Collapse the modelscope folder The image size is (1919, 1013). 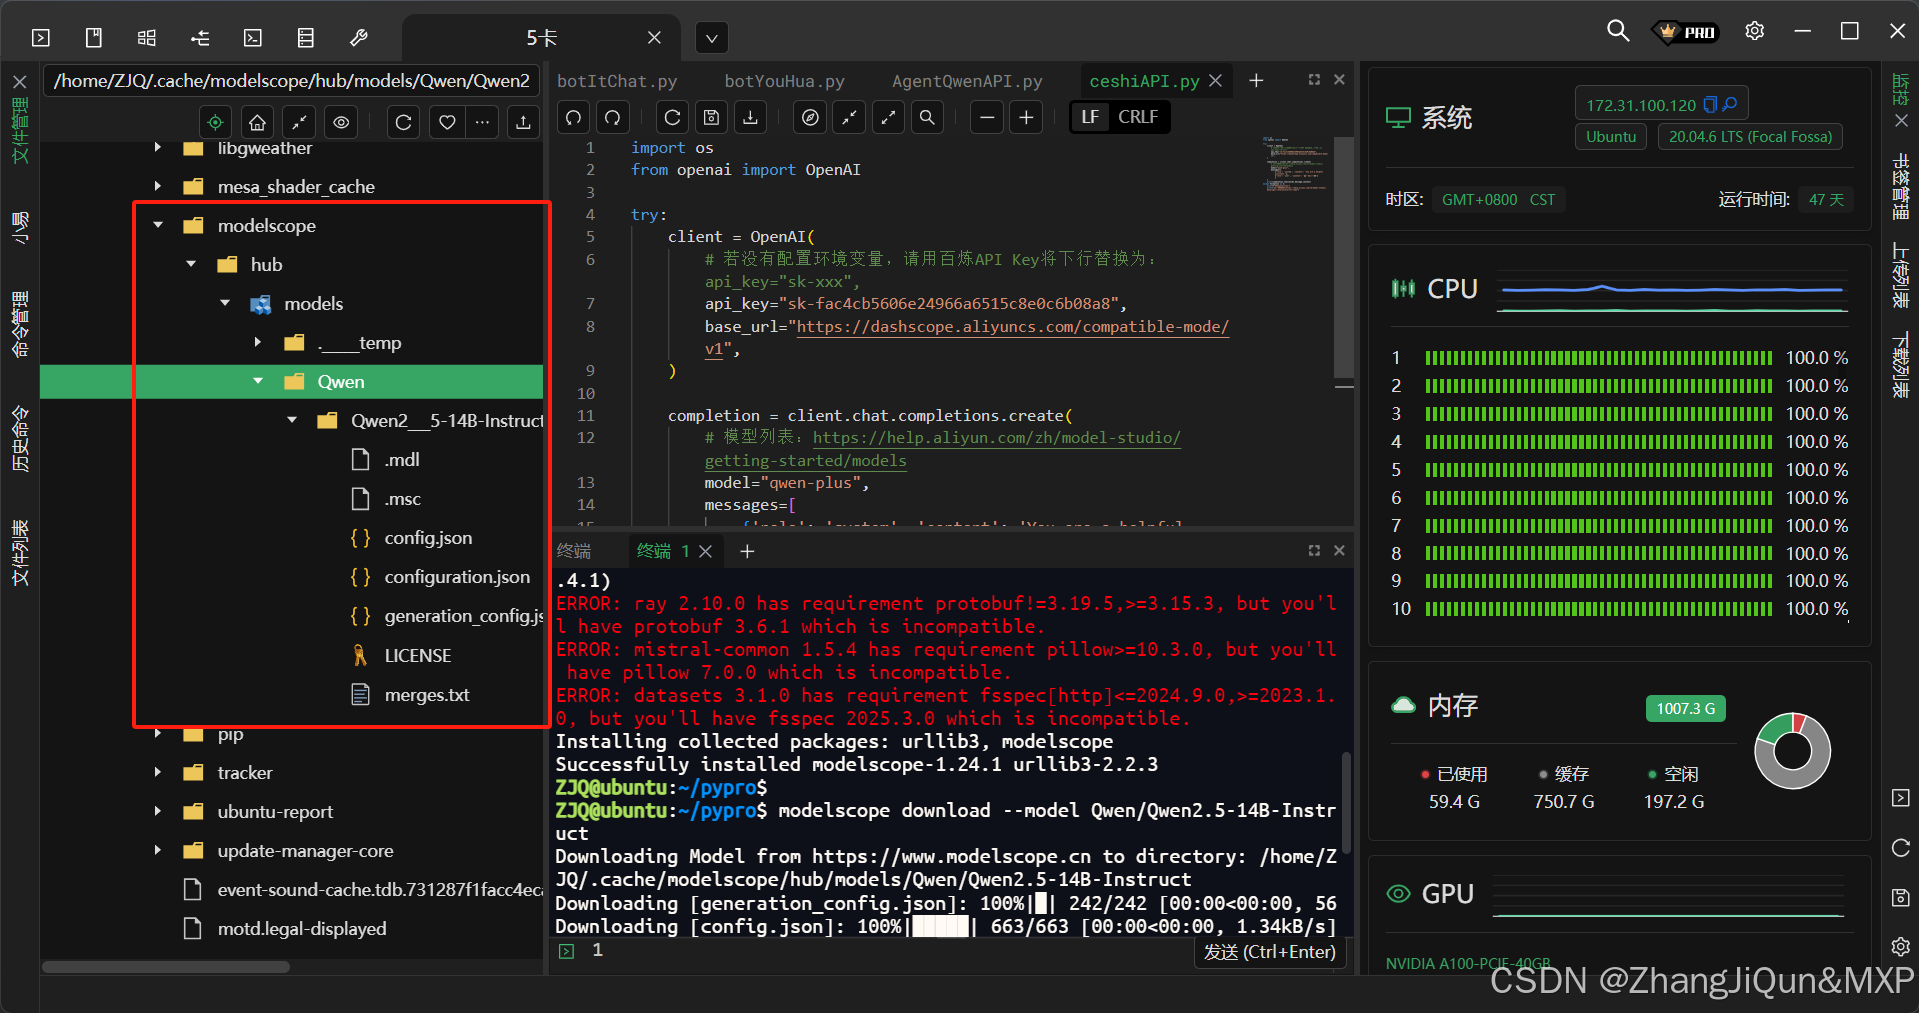coord(158,225)
